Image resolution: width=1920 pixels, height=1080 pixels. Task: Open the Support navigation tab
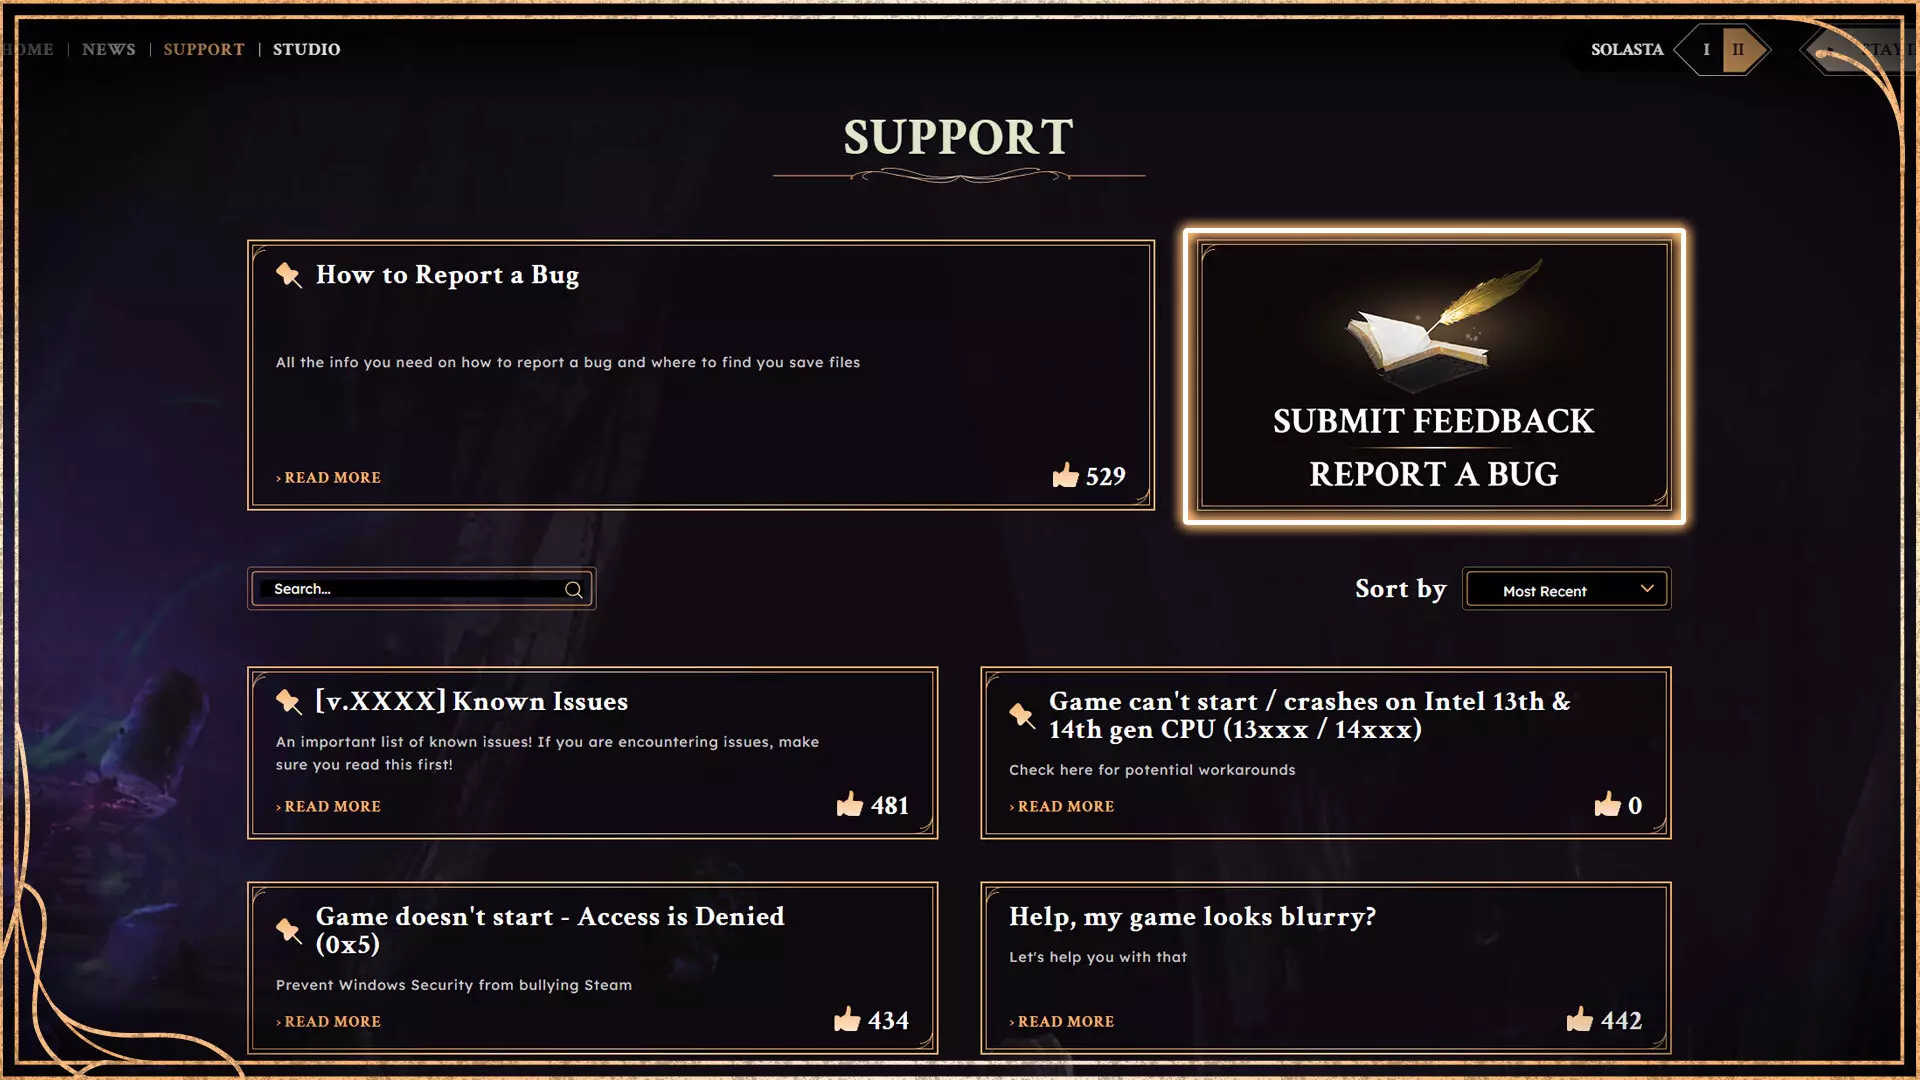coord(204,50)
